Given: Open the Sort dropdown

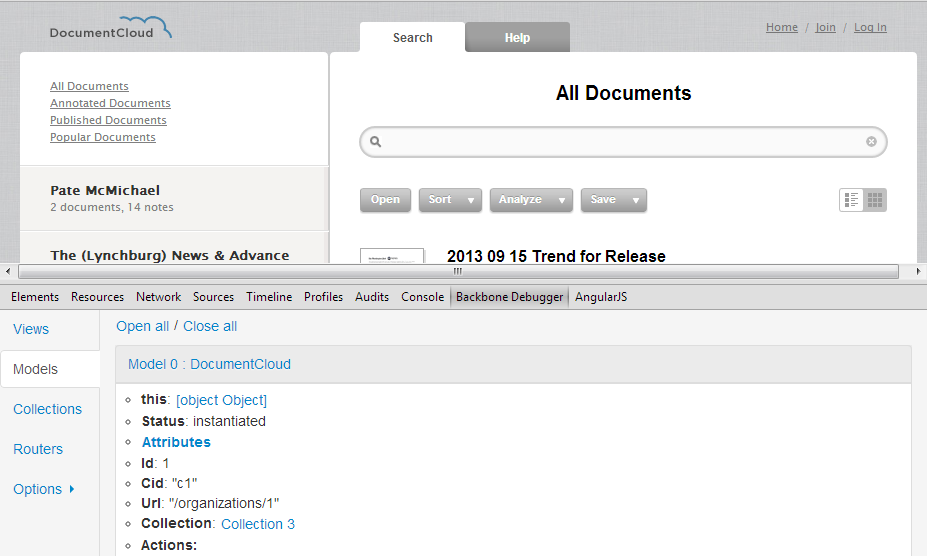Looking at the screenshot, I should (450, 200).
